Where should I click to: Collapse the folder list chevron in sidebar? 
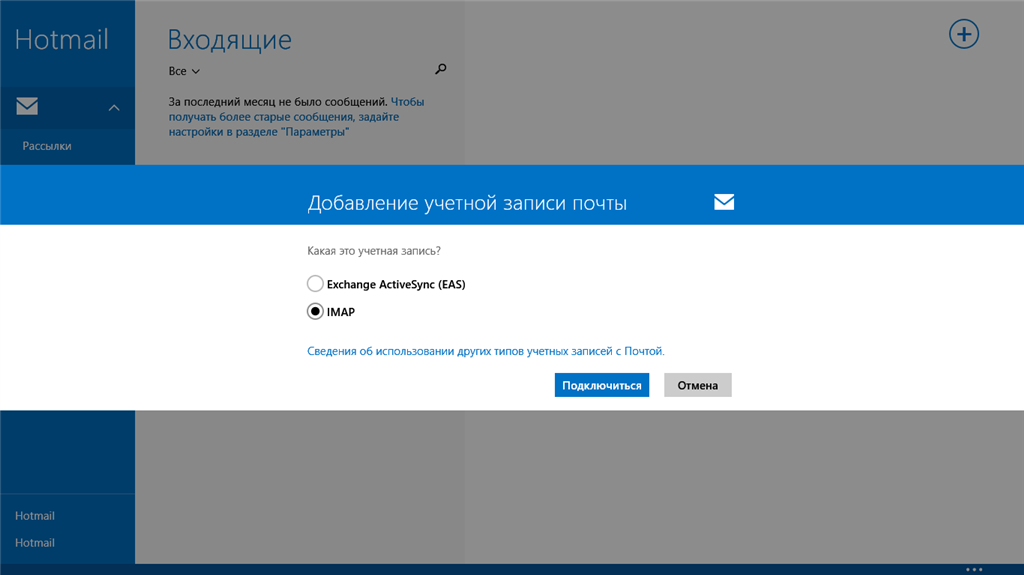tap(114, 108)
